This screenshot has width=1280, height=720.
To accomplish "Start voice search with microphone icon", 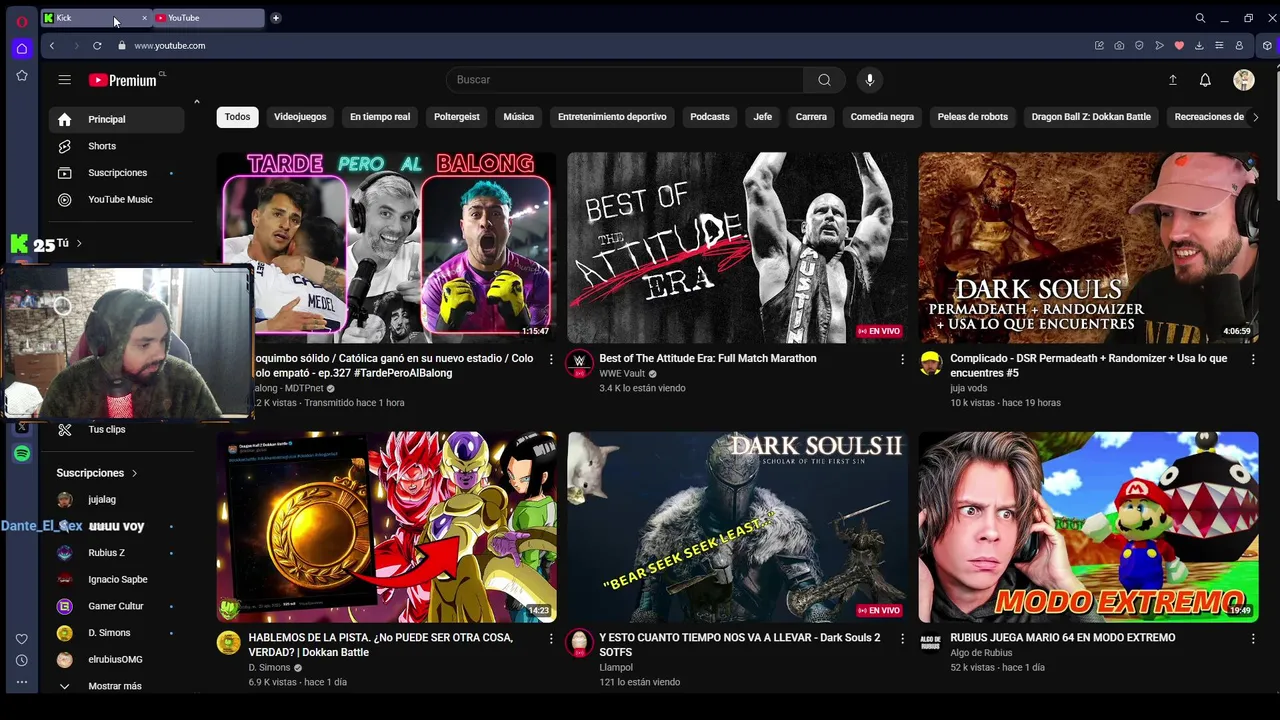I will point(869,80).
